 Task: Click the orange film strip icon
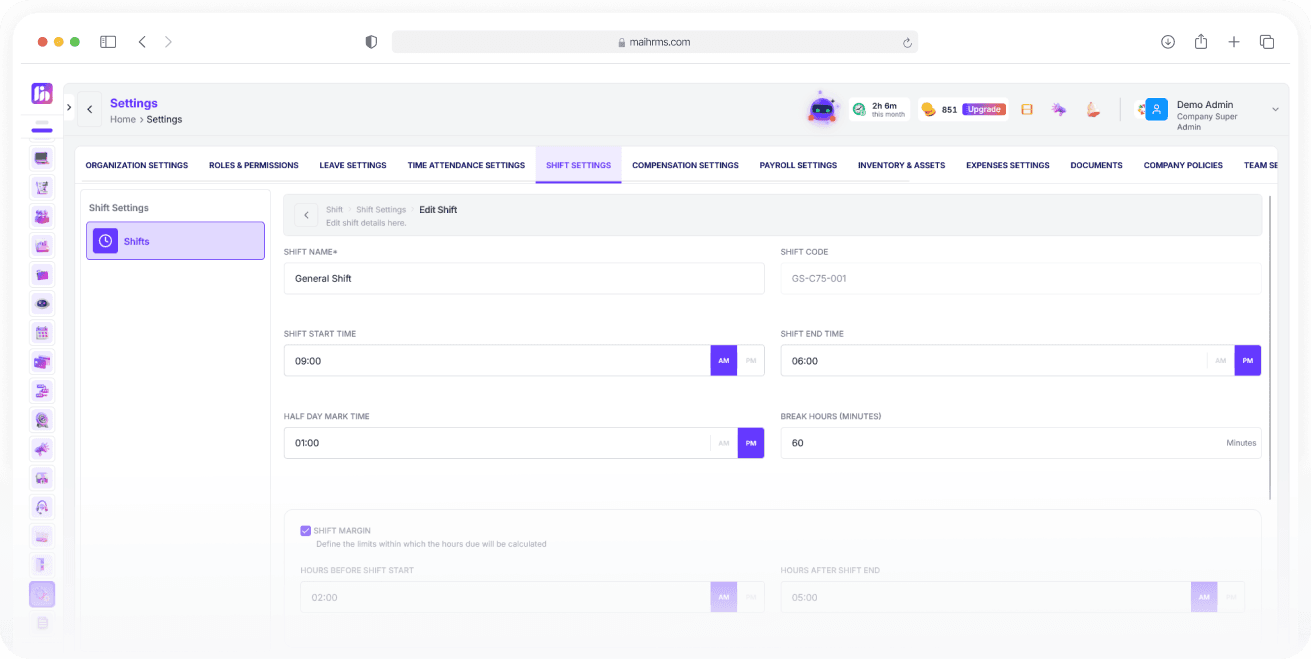coord(1027,109)
